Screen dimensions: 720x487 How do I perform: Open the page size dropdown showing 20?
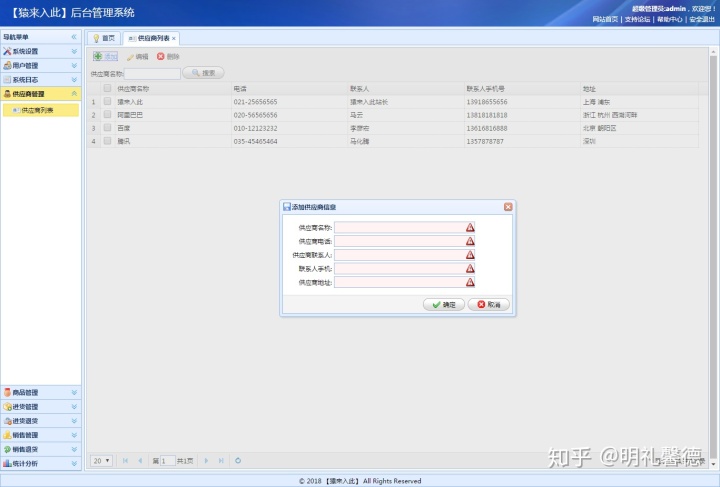pos(101,460)
